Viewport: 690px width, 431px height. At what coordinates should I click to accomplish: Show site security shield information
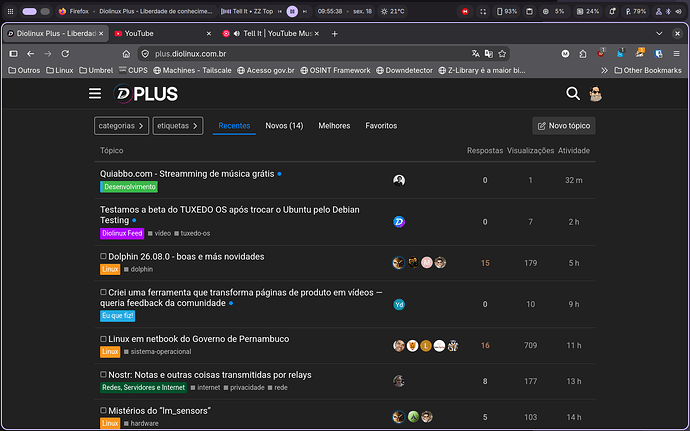145,54
